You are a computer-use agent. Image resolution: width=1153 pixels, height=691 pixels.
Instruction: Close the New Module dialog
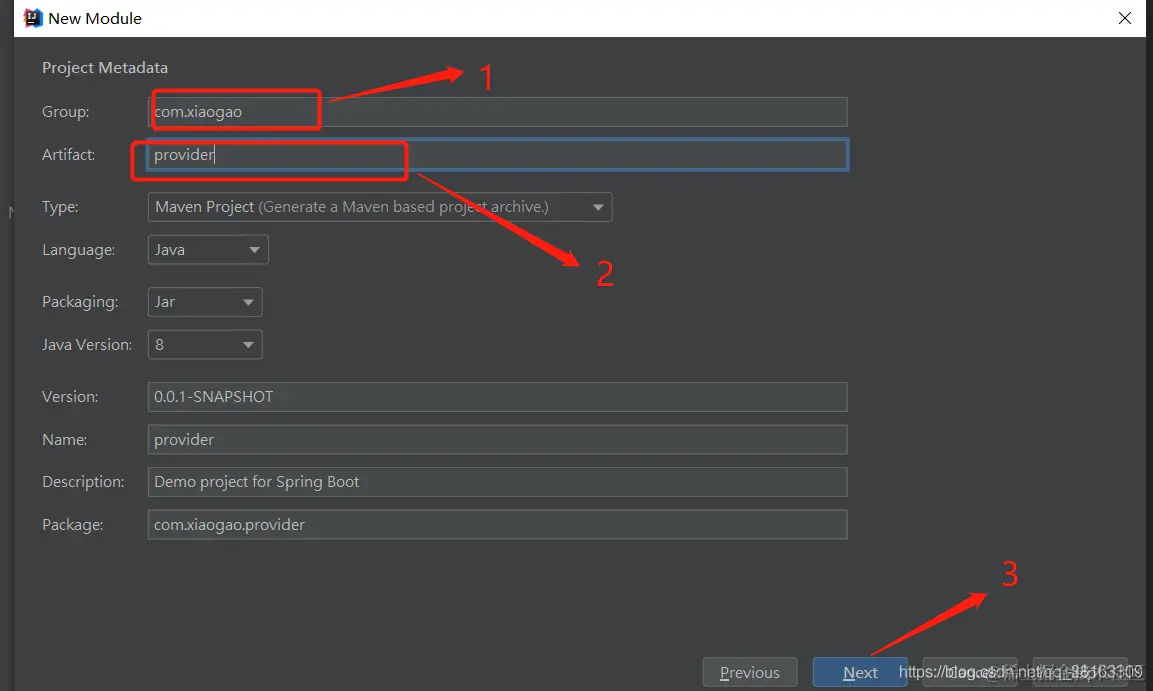[x=1124, y=18]
